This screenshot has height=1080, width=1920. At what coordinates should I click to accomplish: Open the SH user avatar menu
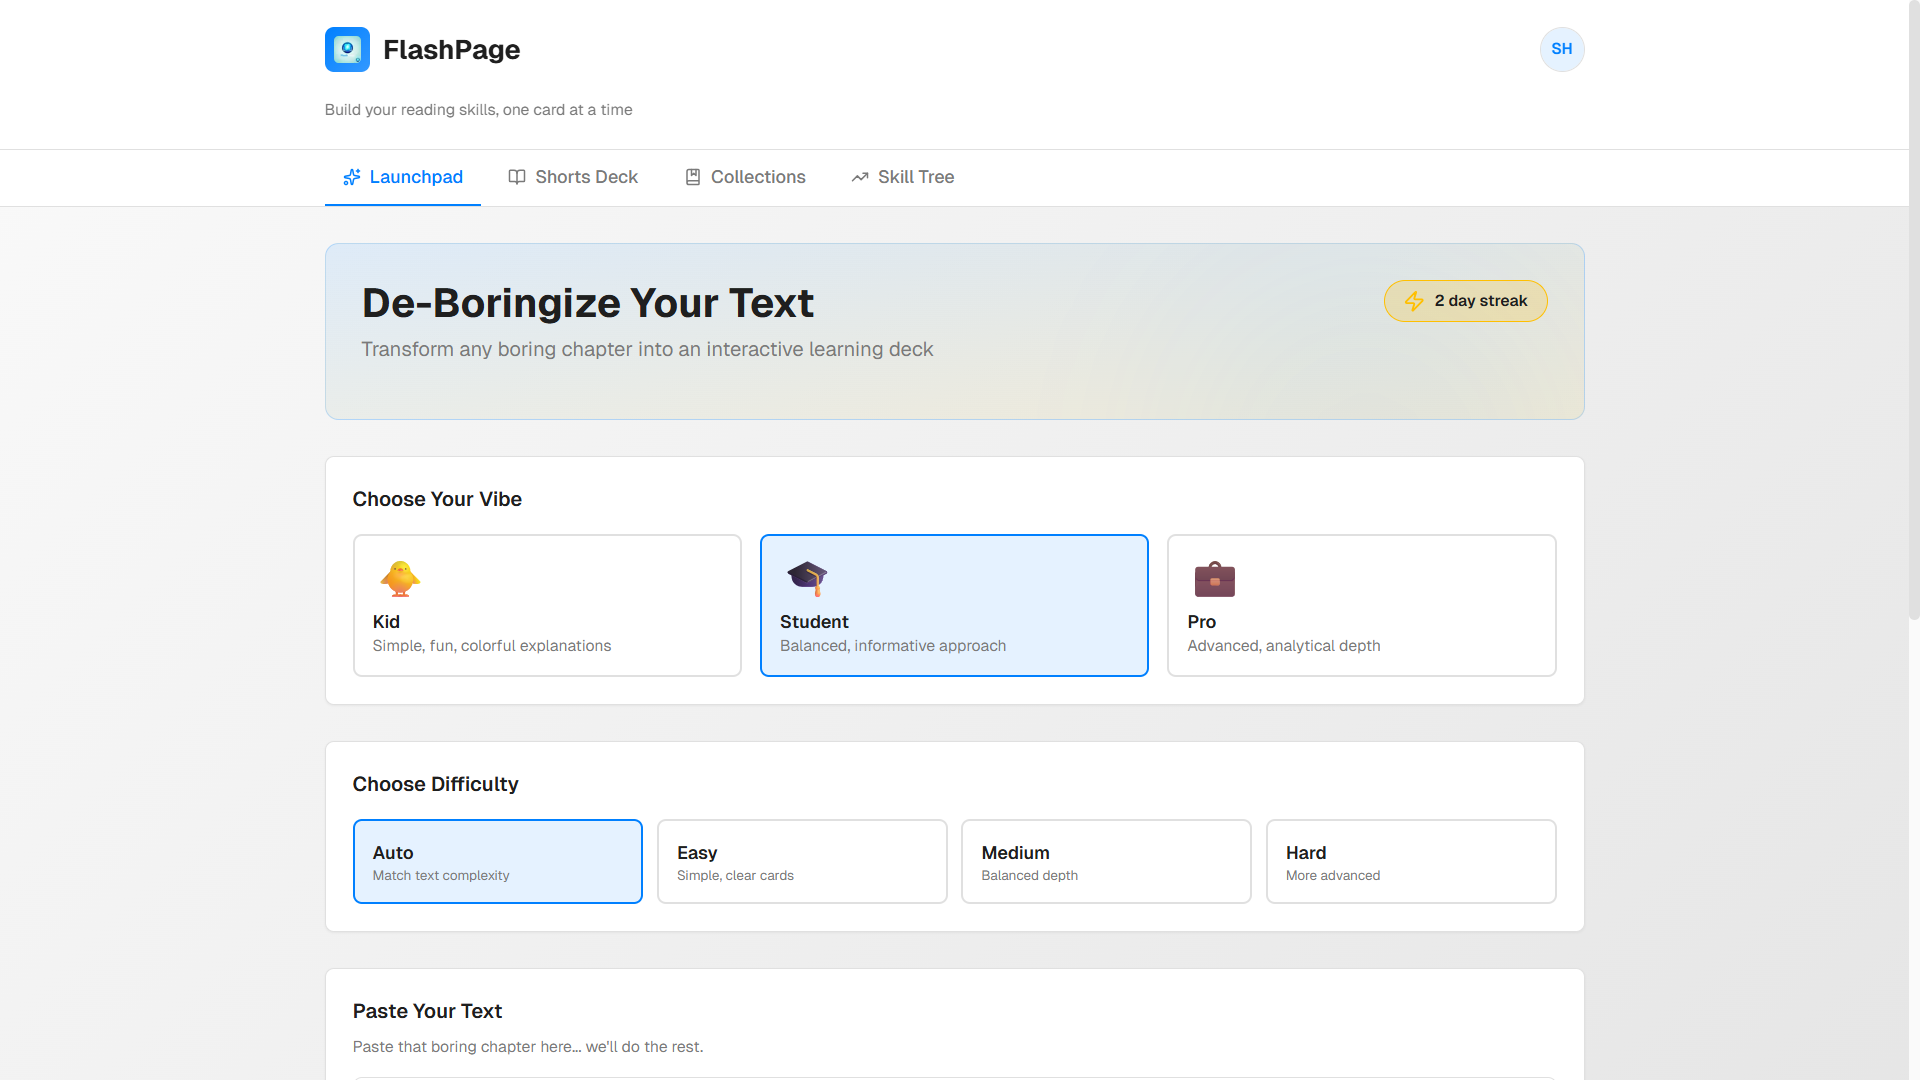click(x=1561, y=49)
